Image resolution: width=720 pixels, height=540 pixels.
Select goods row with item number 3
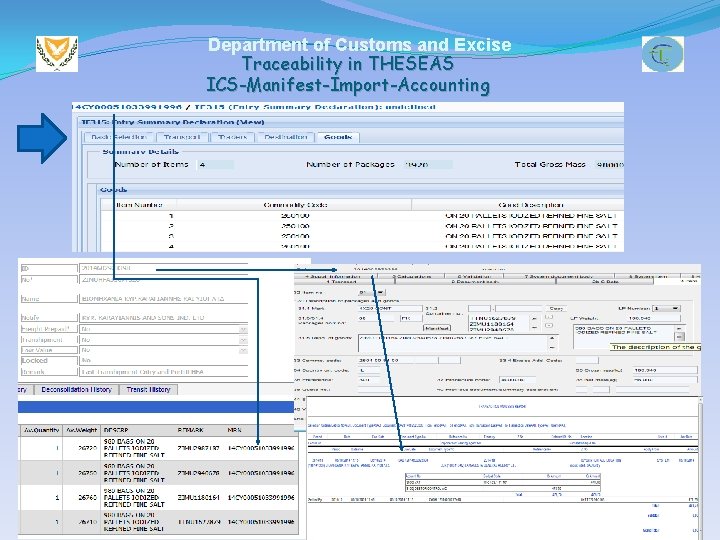click(362, 236)
